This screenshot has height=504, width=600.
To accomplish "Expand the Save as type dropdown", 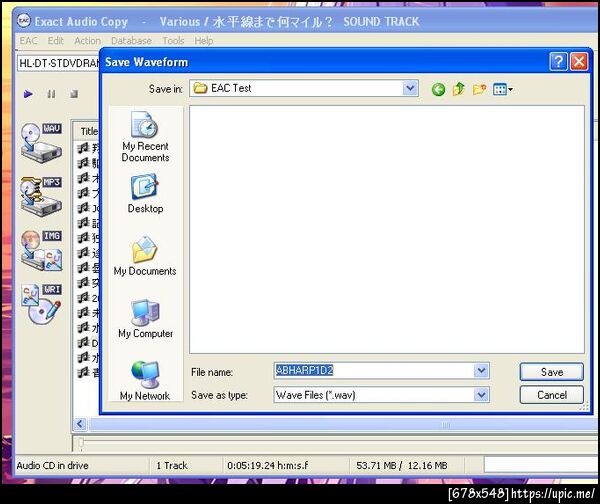I will pos(481,395).
